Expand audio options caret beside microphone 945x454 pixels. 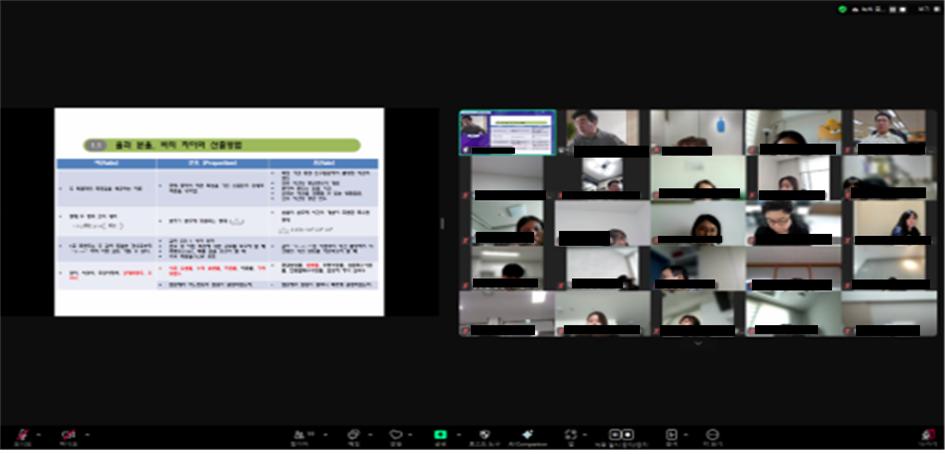click(x=39, y=434)
